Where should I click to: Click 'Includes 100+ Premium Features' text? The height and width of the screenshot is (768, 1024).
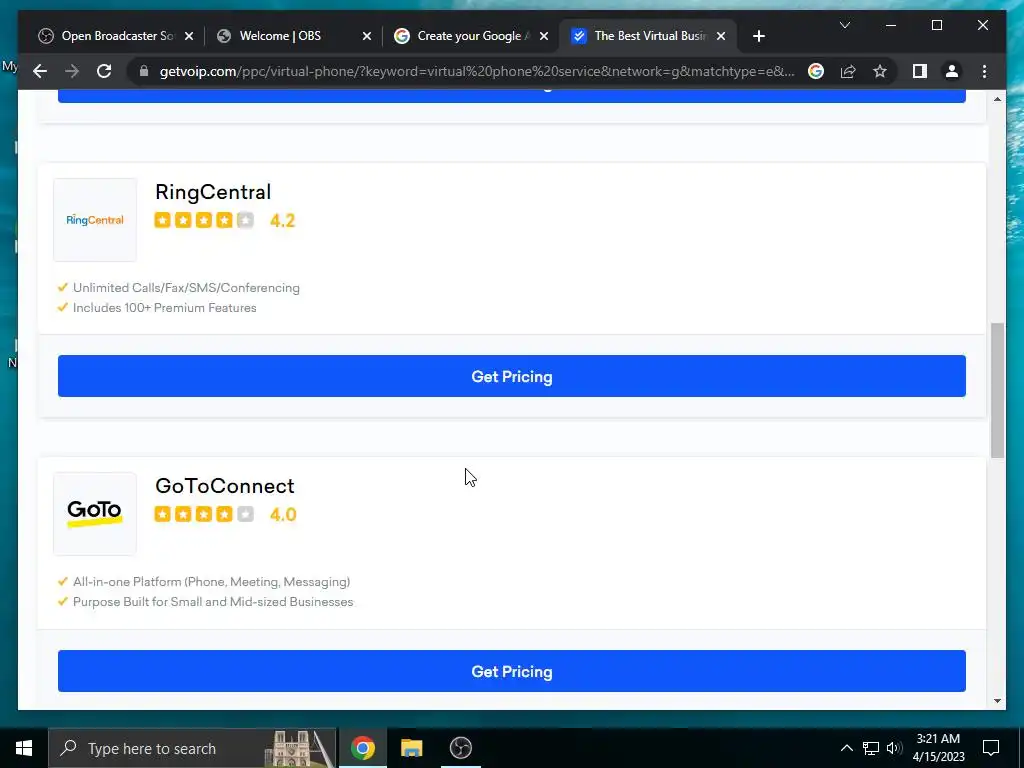165,308
